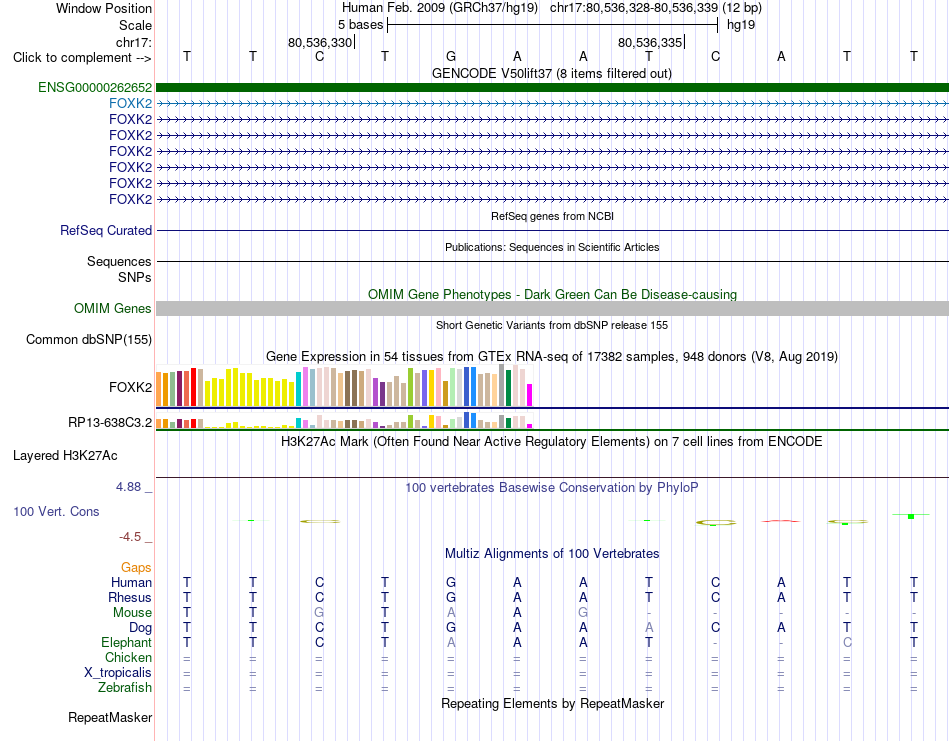The width and height of the screenshot is (950, 741).
Task: Select the Zebrafish alignment row label
Action: [x=125, y=688]
